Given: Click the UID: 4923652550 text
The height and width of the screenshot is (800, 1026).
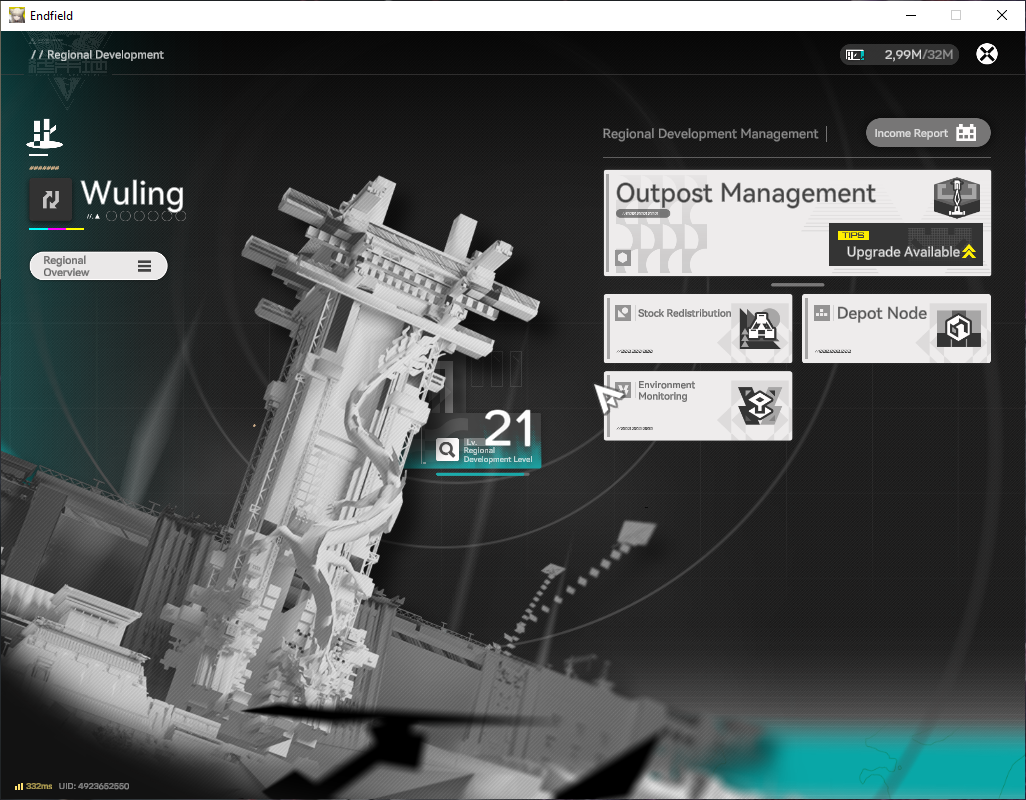Looking at the screenshot, I should pyautogui.click(x=94, y=786).
